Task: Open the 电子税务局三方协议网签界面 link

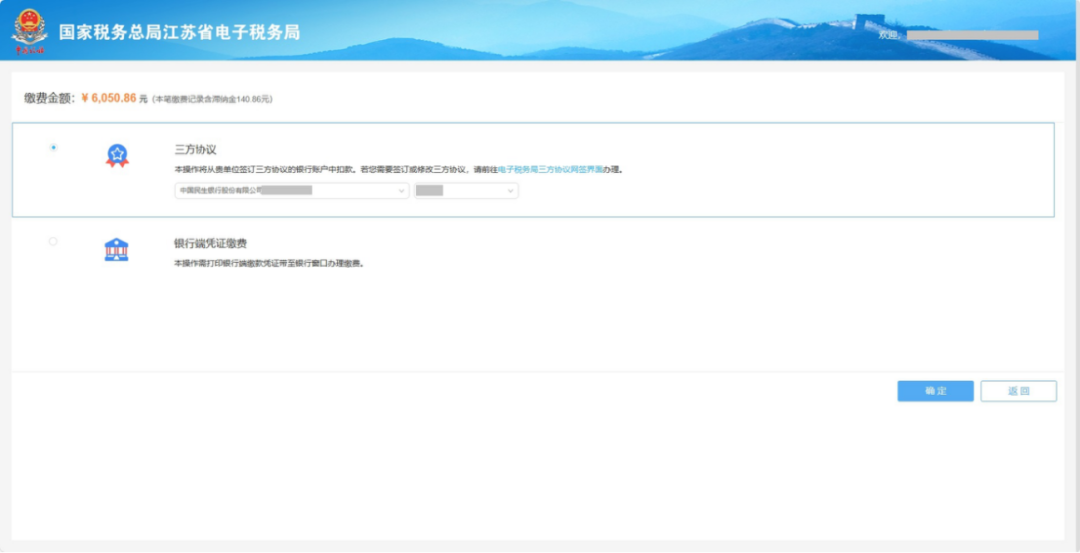Action: coord(550,169)
